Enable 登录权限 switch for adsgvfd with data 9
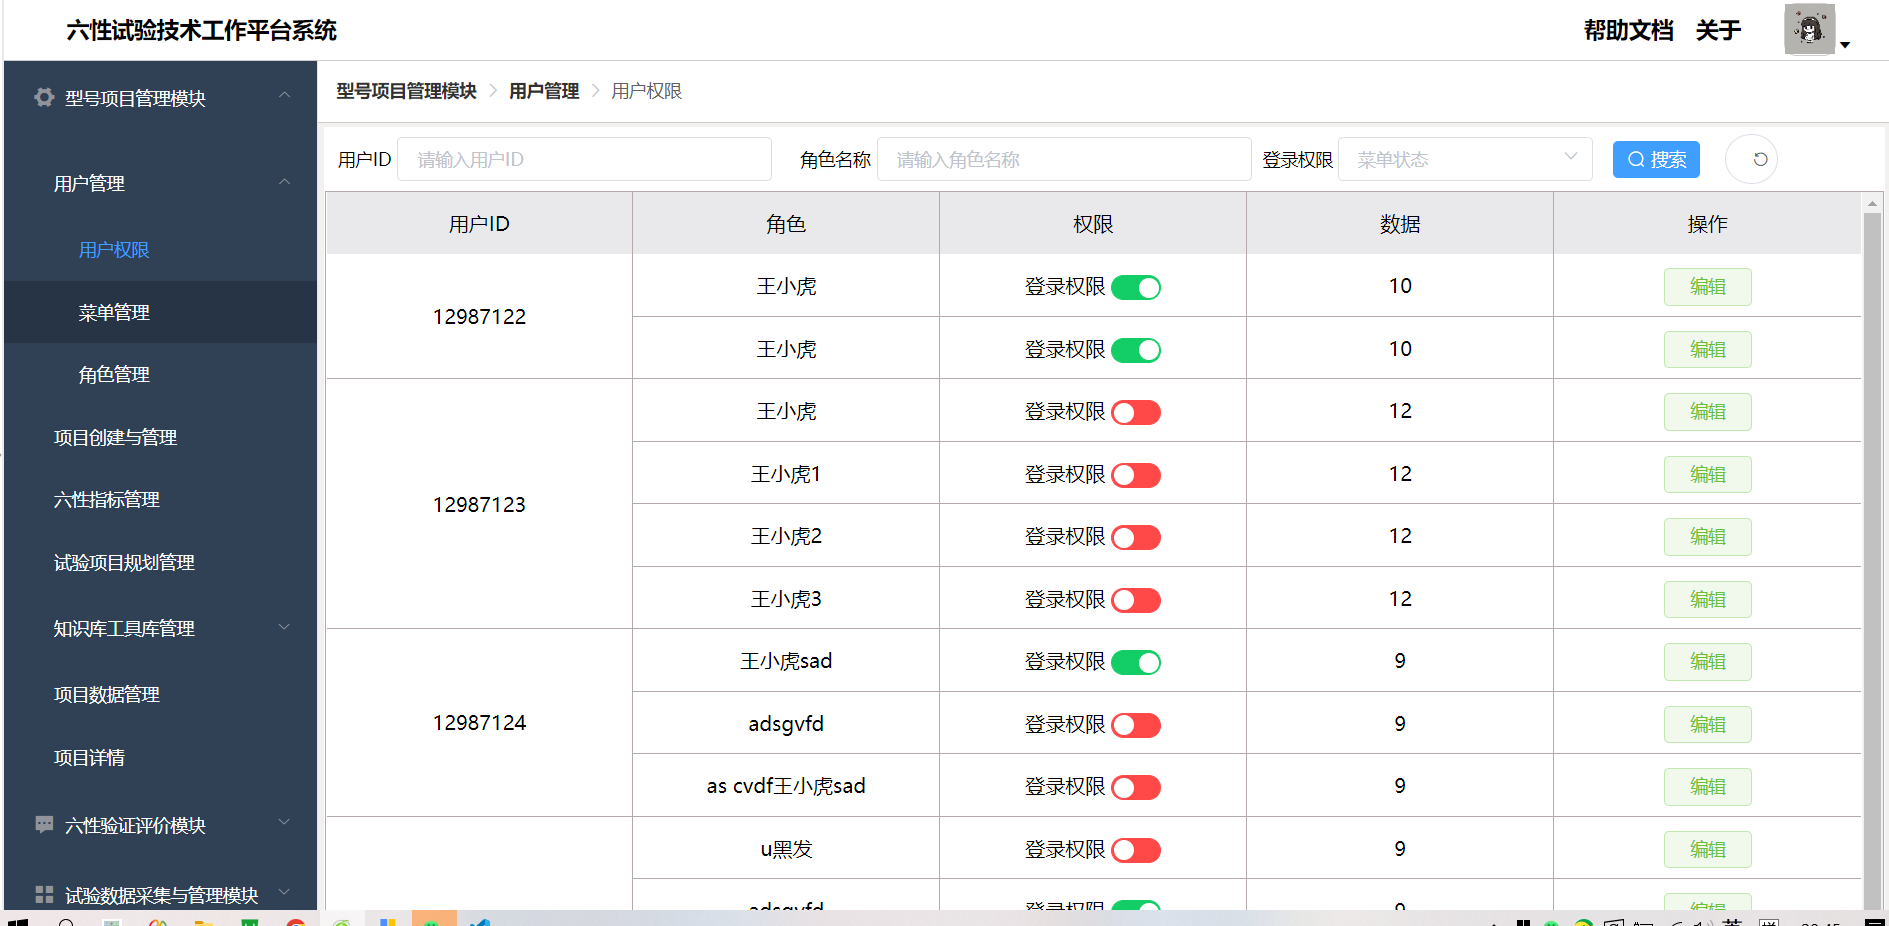The image size is (1889, 926). coord(1136,725)
